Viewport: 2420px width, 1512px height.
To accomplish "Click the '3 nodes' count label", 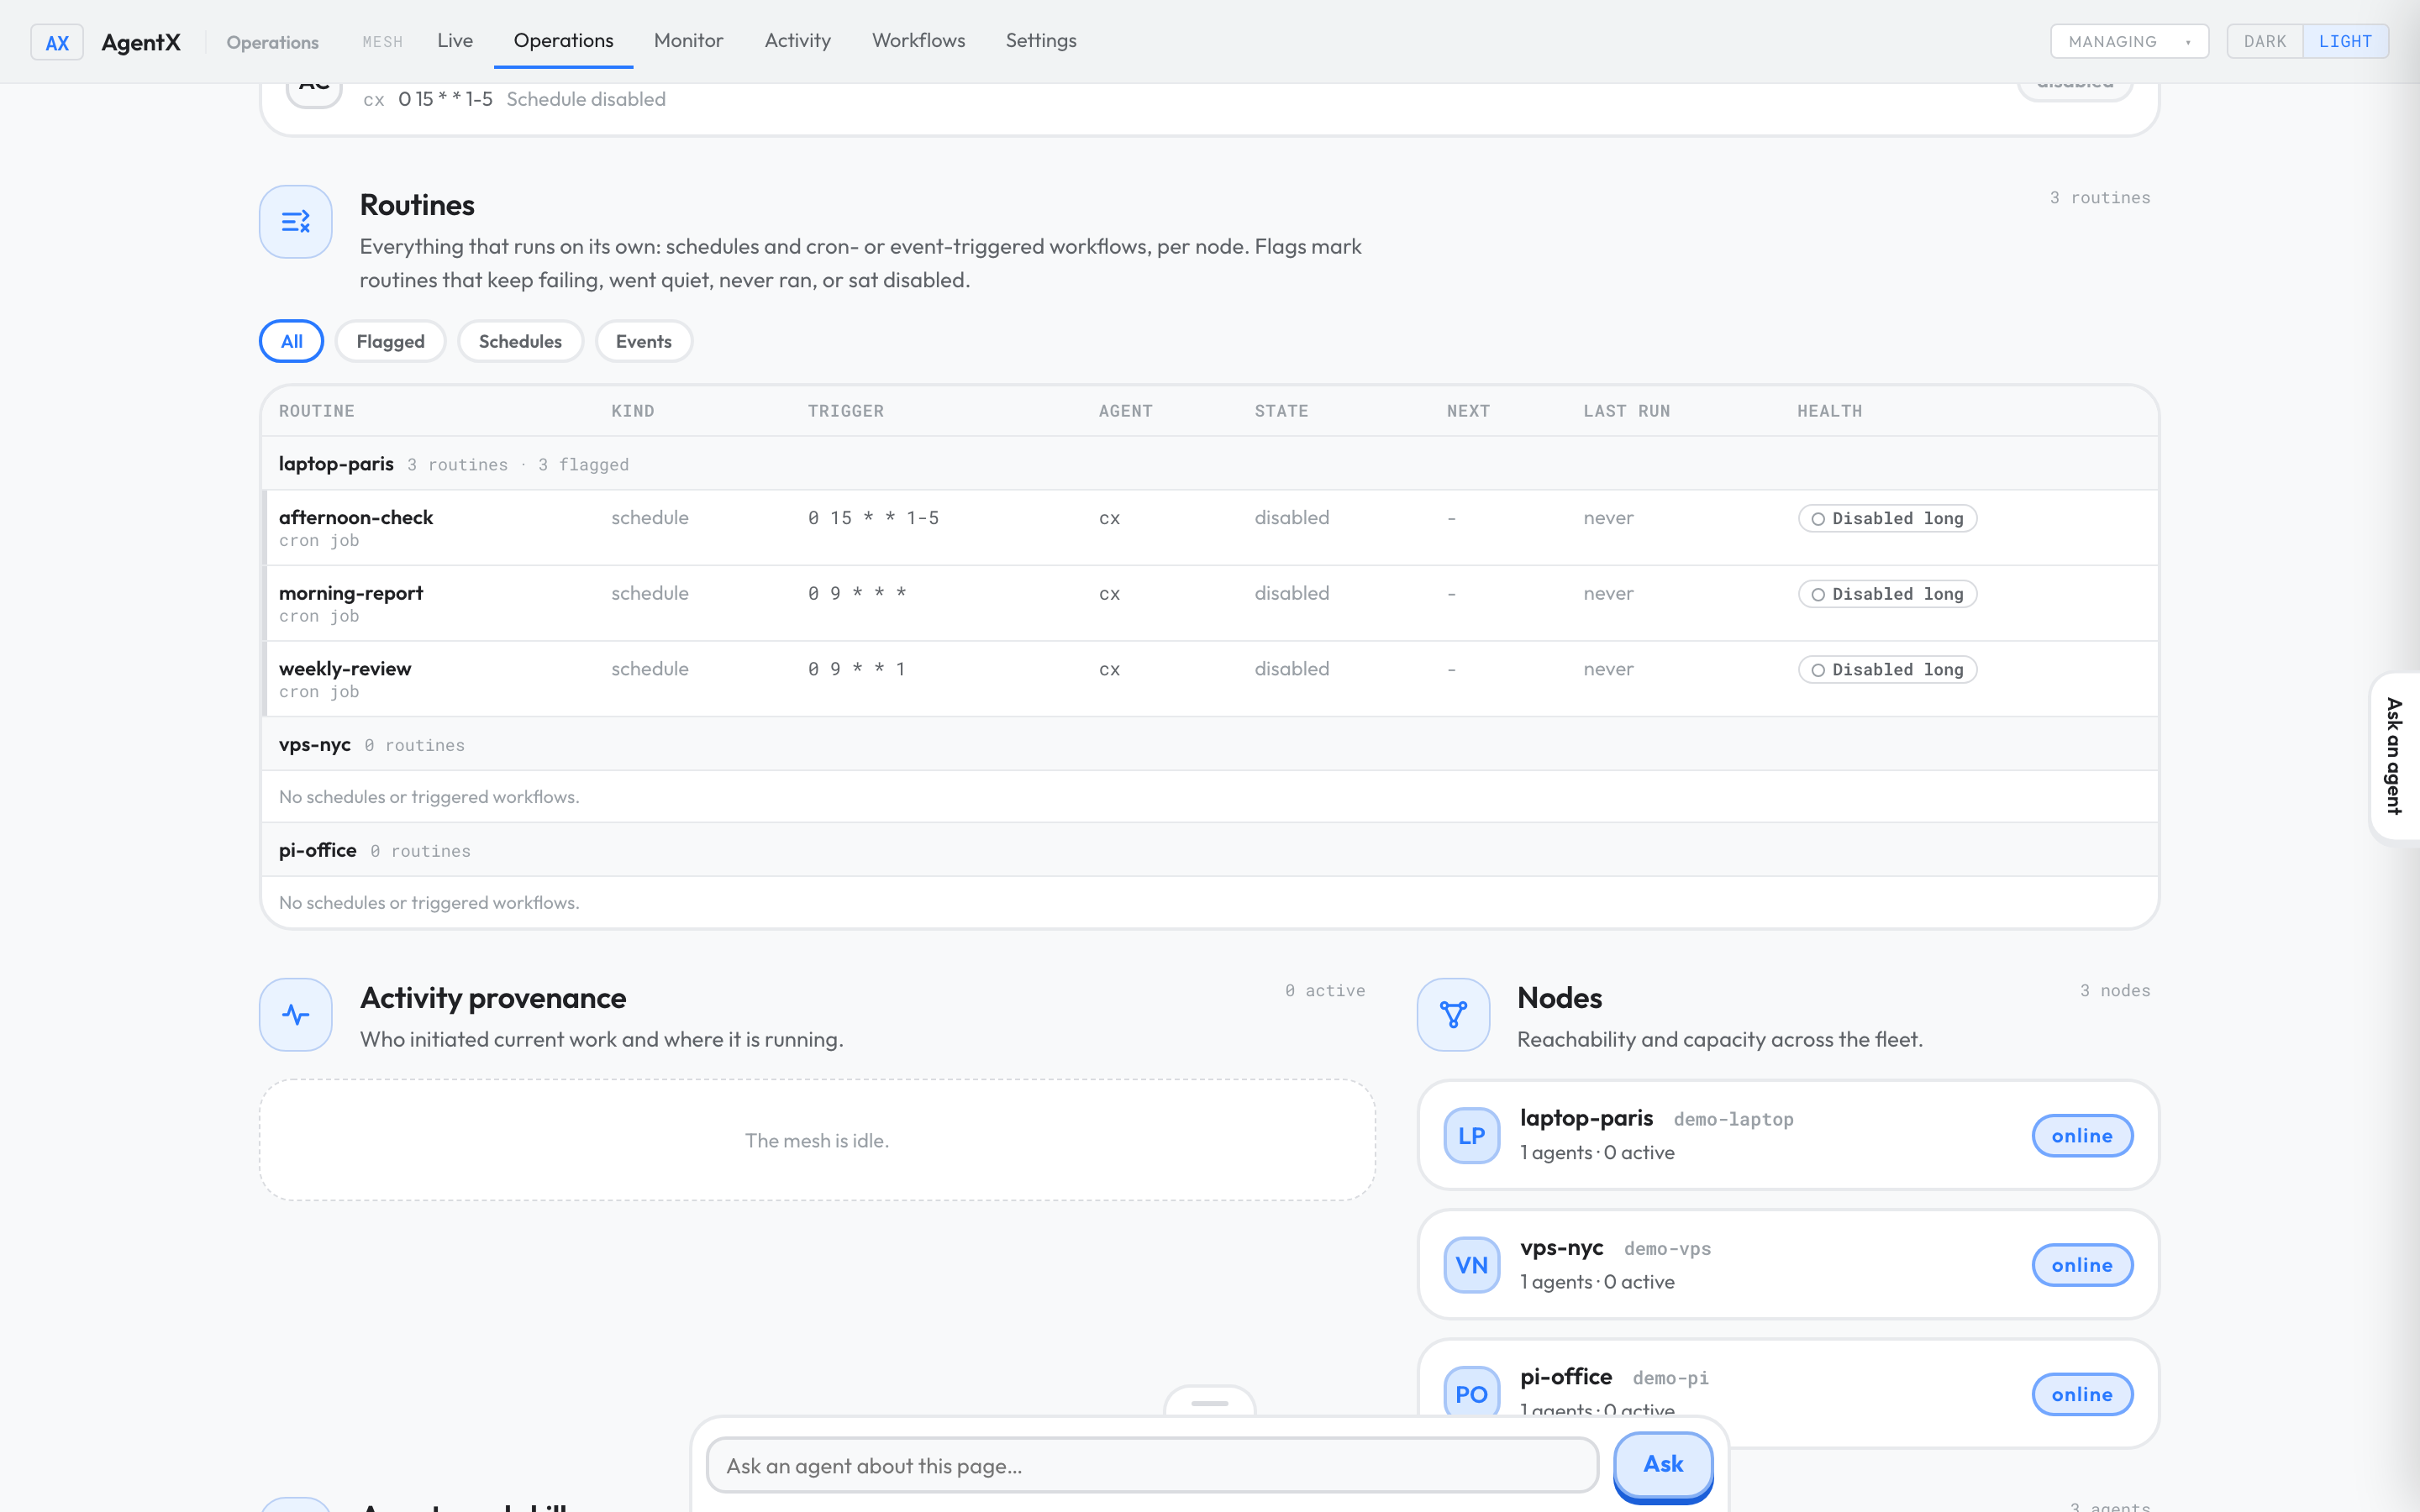I will (2114, 991).
